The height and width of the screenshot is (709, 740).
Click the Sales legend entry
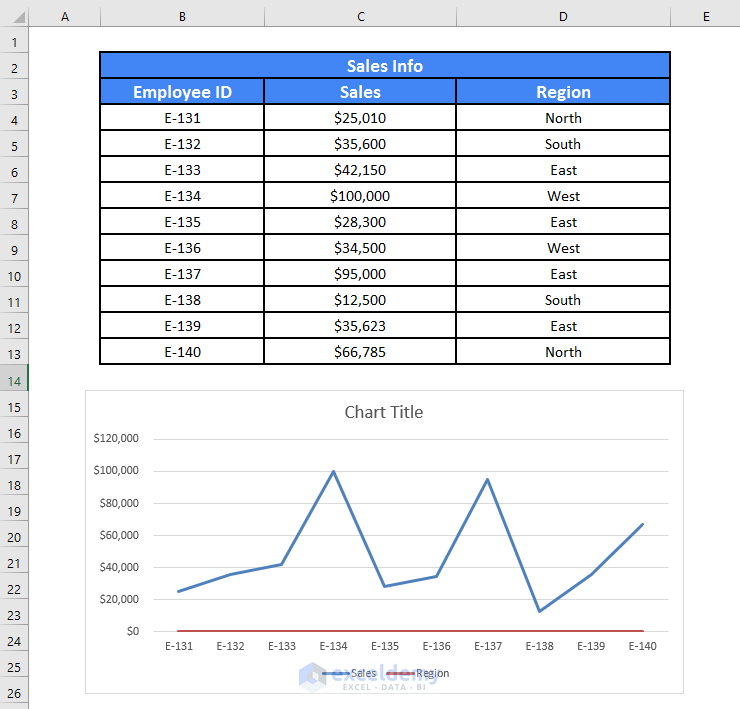[x=350, y=673]
